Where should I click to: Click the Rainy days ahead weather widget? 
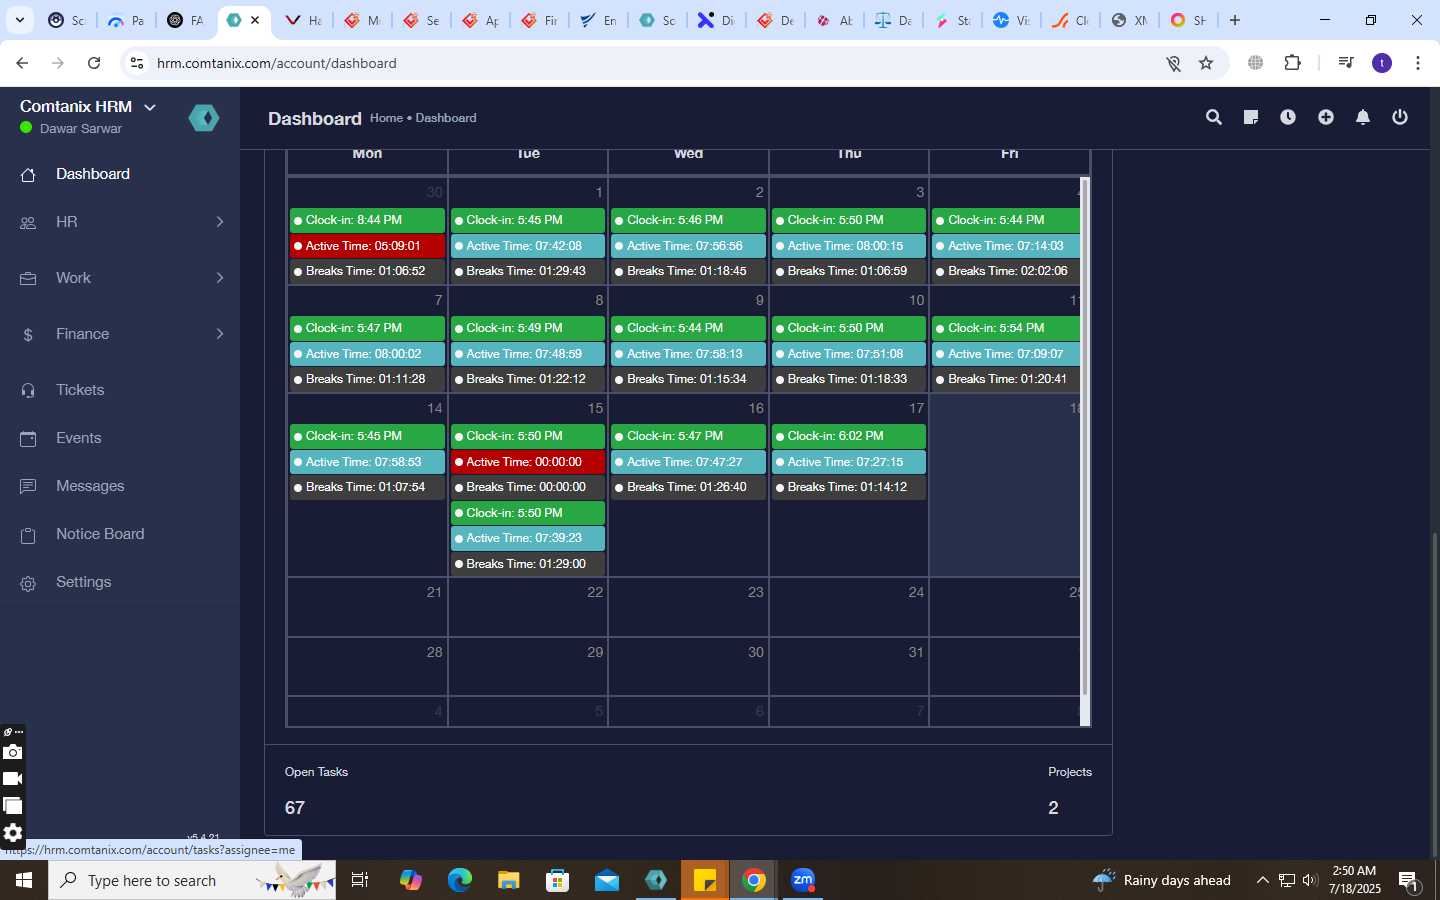pos(1161,880)
